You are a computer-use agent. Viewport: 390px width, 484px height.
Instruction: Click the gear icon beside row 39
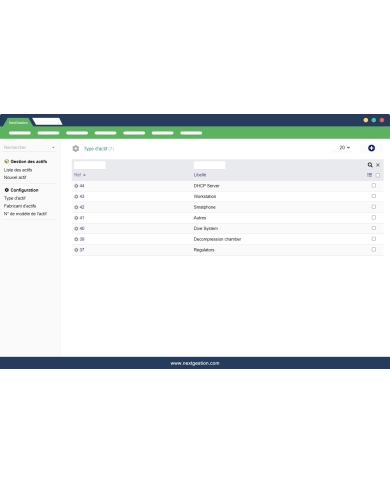point(76,239)
